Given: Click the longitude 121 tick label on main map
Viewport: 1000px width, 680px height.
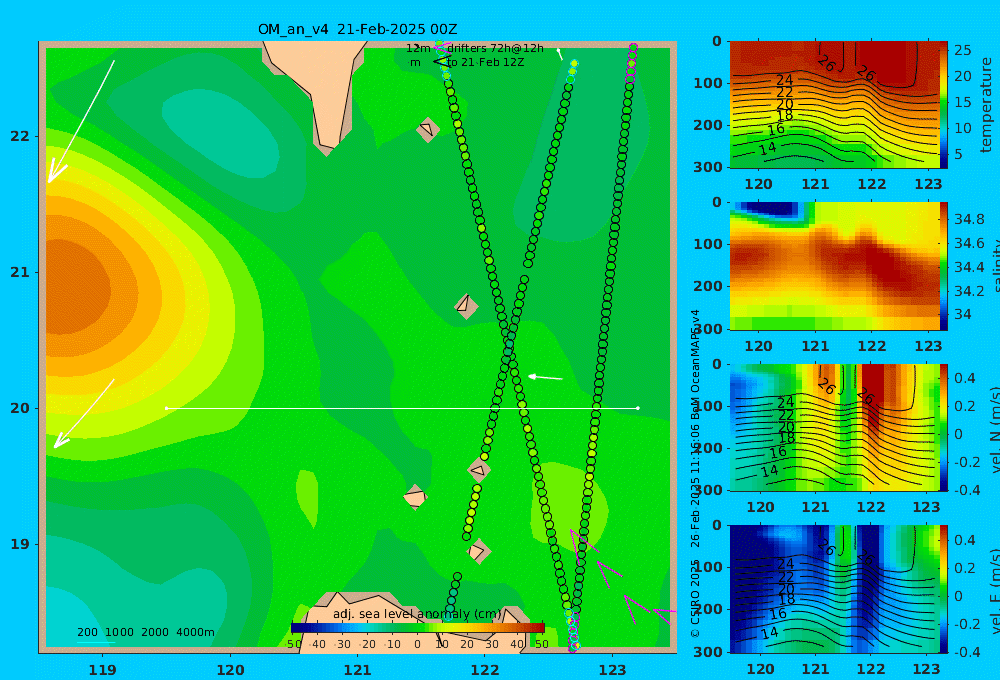Looking at the screenshot, I should pyautogui.click(x=357, y=670).
